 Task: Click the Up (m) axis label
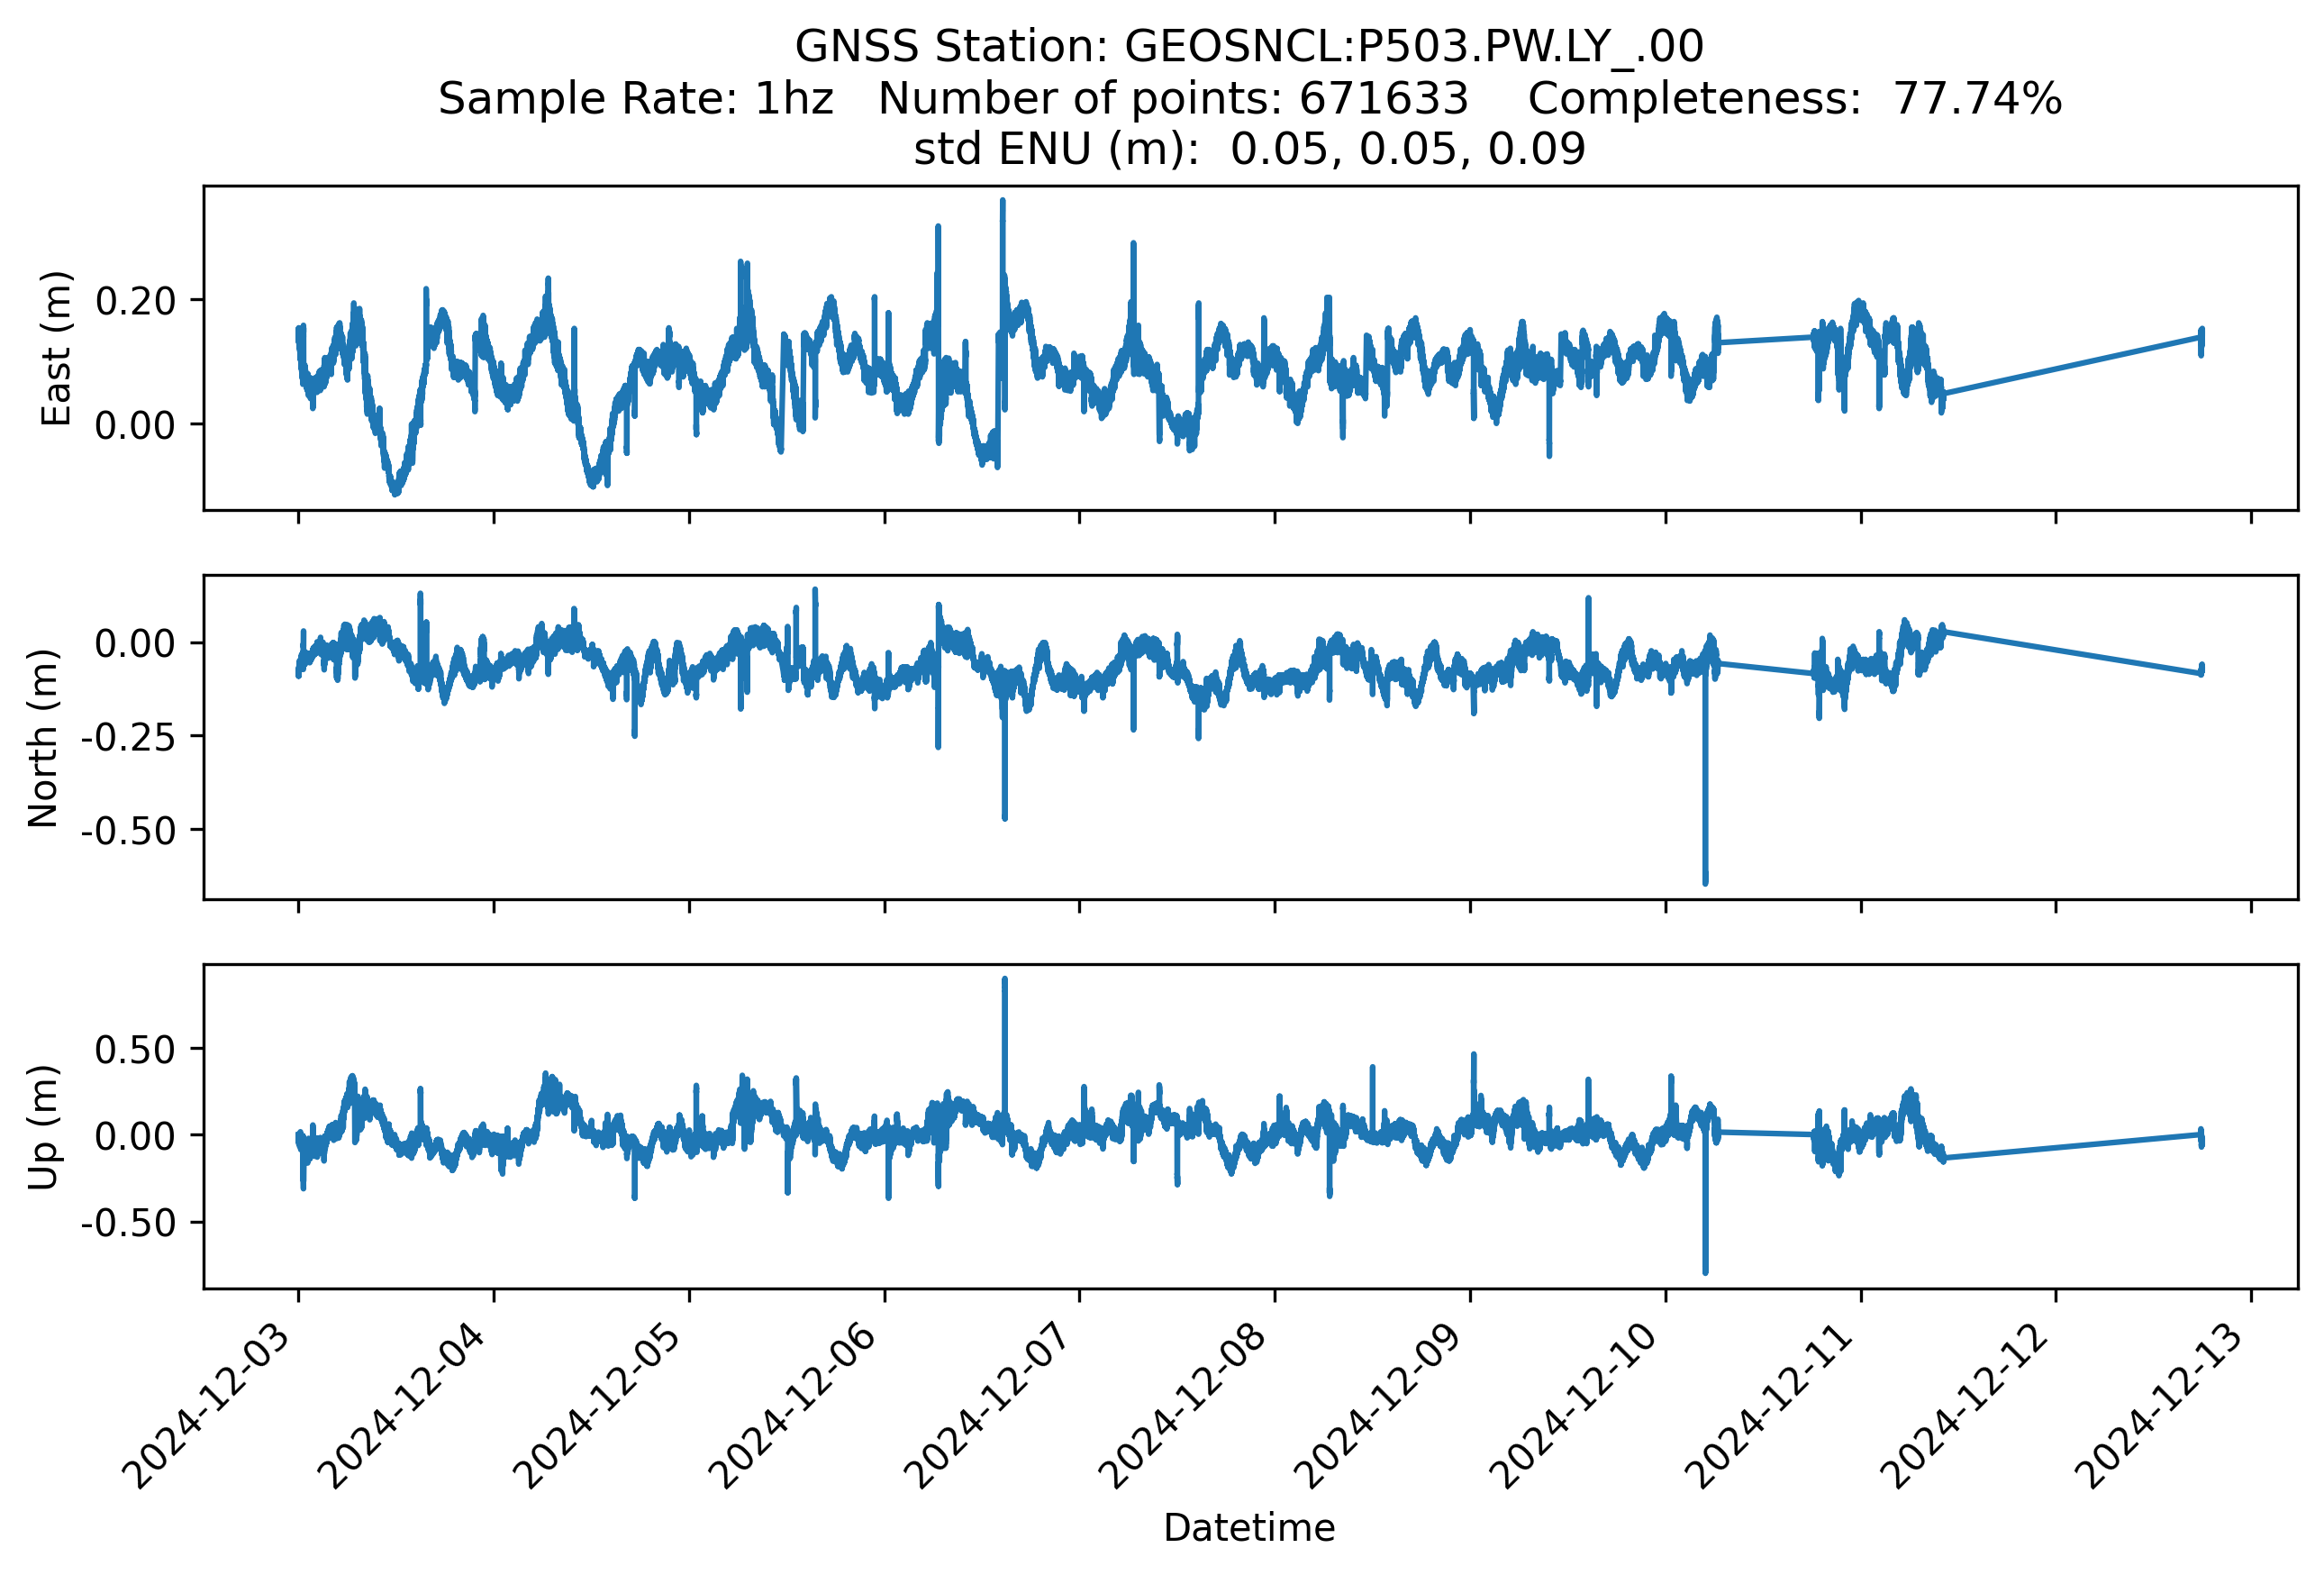point(43,1127)
